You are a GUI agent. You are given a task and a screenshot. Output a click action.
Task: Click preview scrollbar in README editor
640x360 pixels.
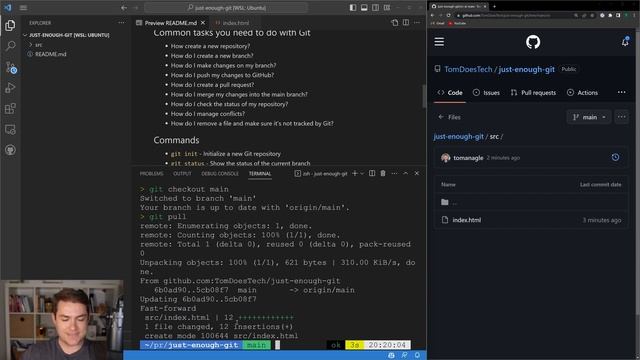[x=424, y=96]
